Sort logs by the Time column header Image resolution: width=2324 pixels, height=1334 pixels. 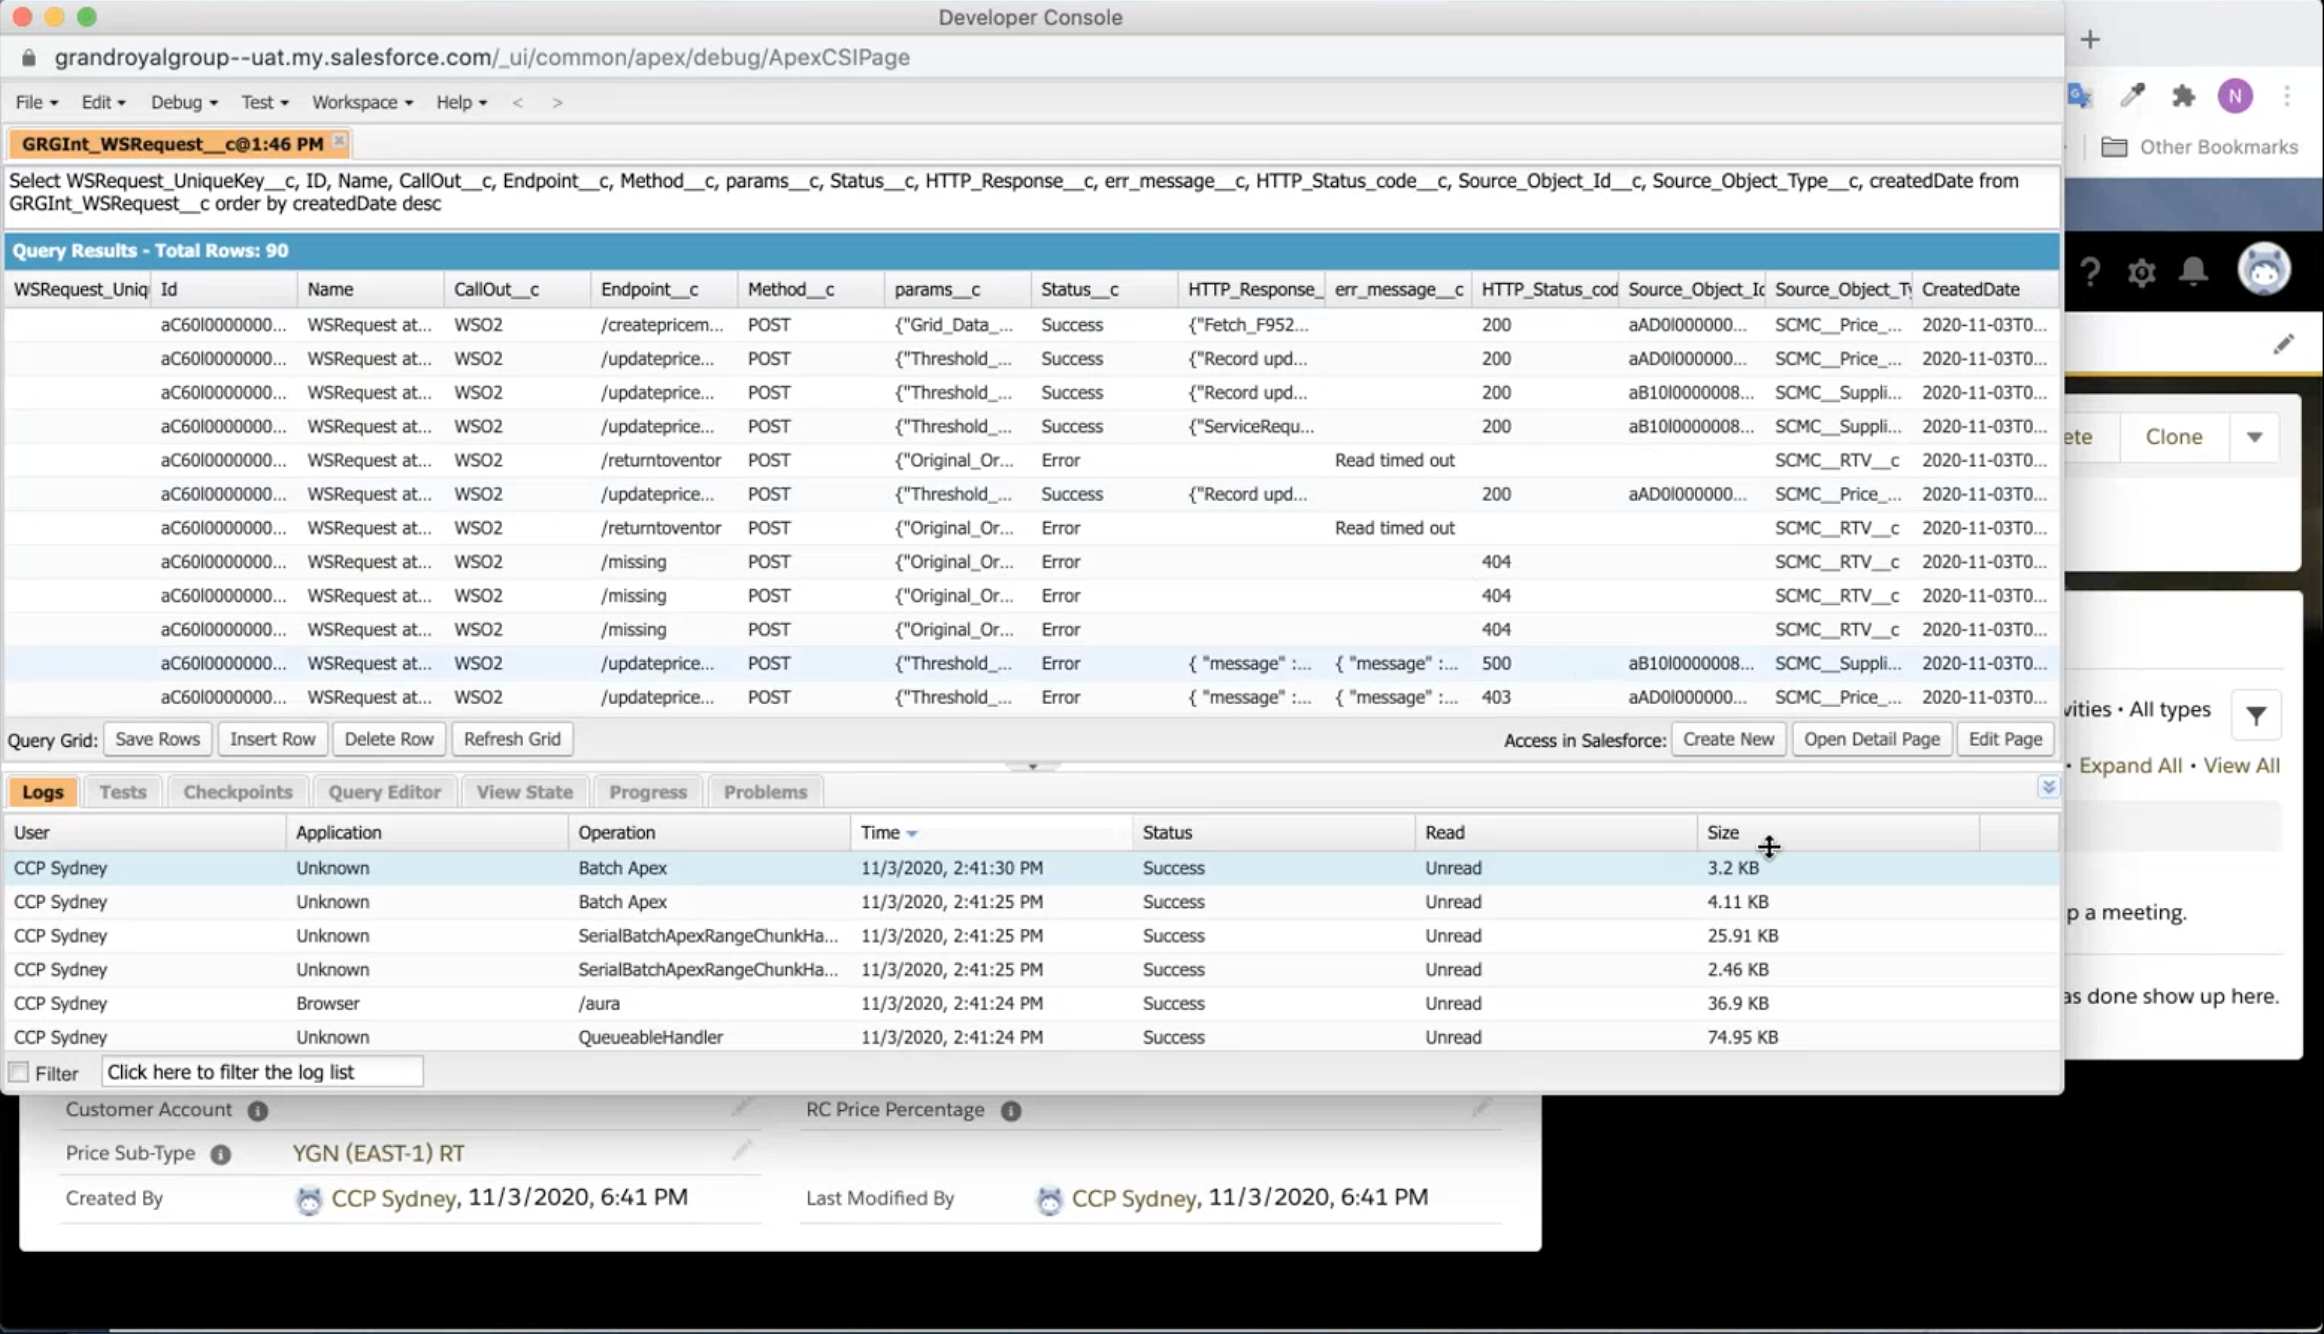[x=880, y=832]
